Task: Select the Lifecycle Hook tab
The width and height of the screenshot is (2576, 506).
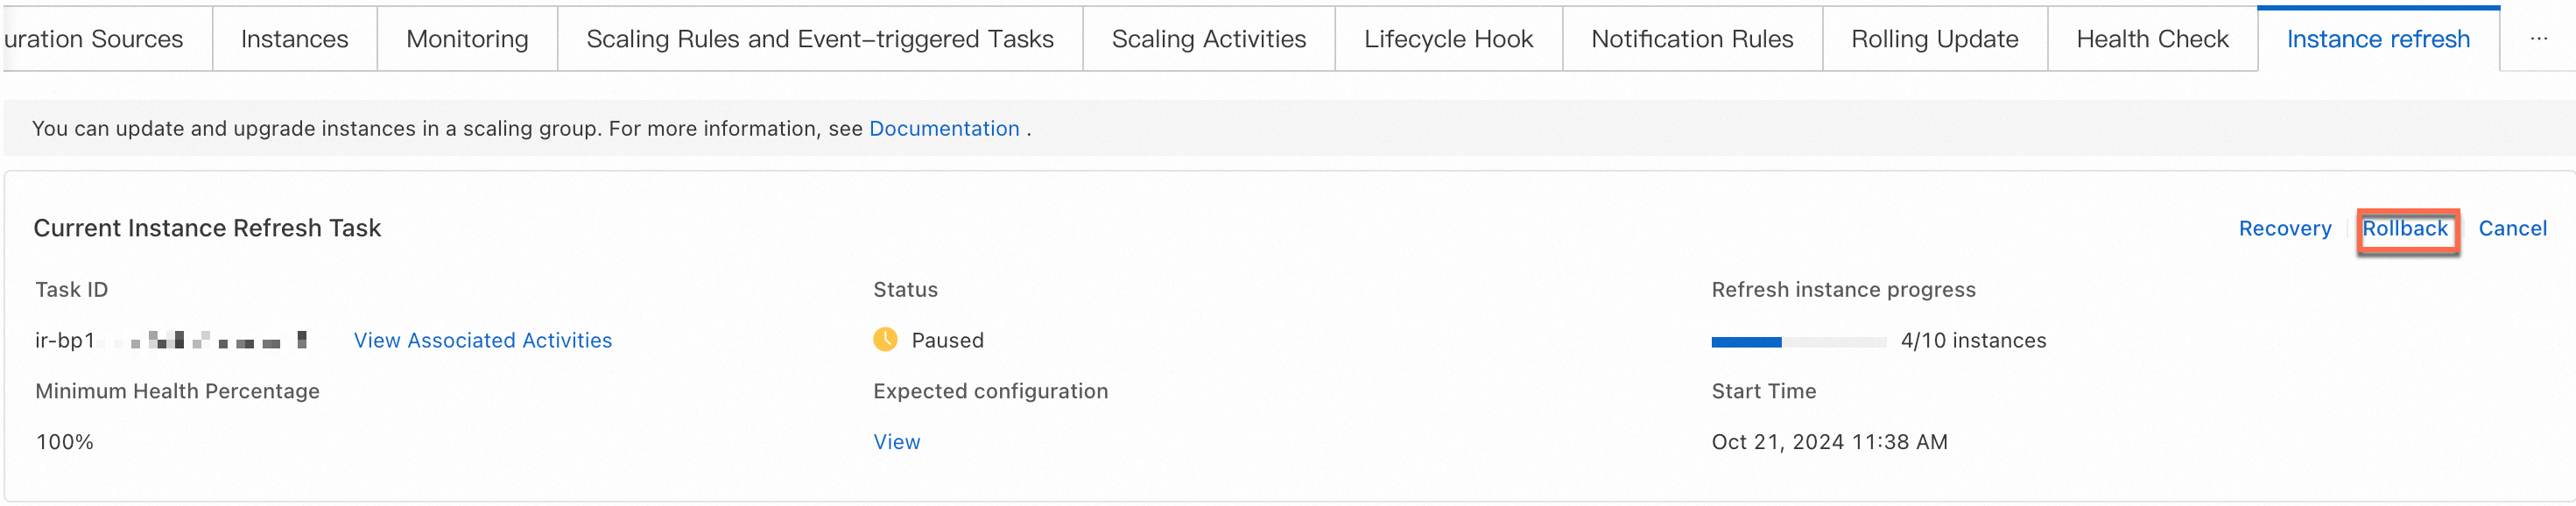Action: [x=1448, y=39]
